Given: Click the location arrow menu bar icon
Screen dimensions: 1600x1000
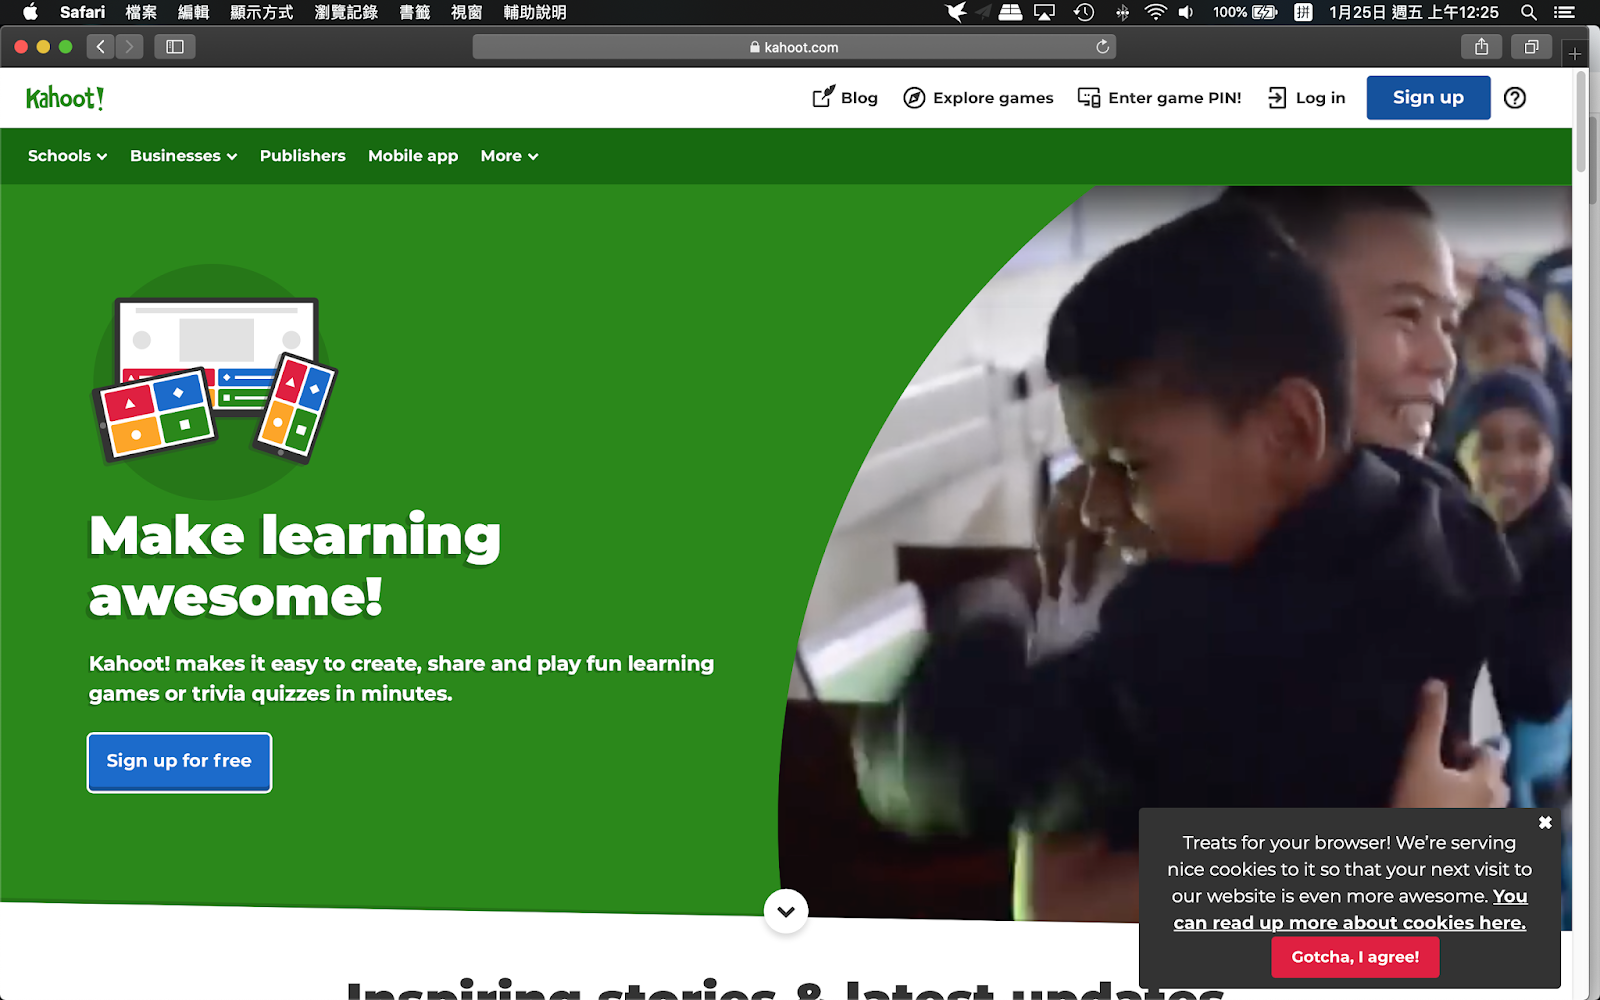Looking at the screenshot, I should pos(983,12).
